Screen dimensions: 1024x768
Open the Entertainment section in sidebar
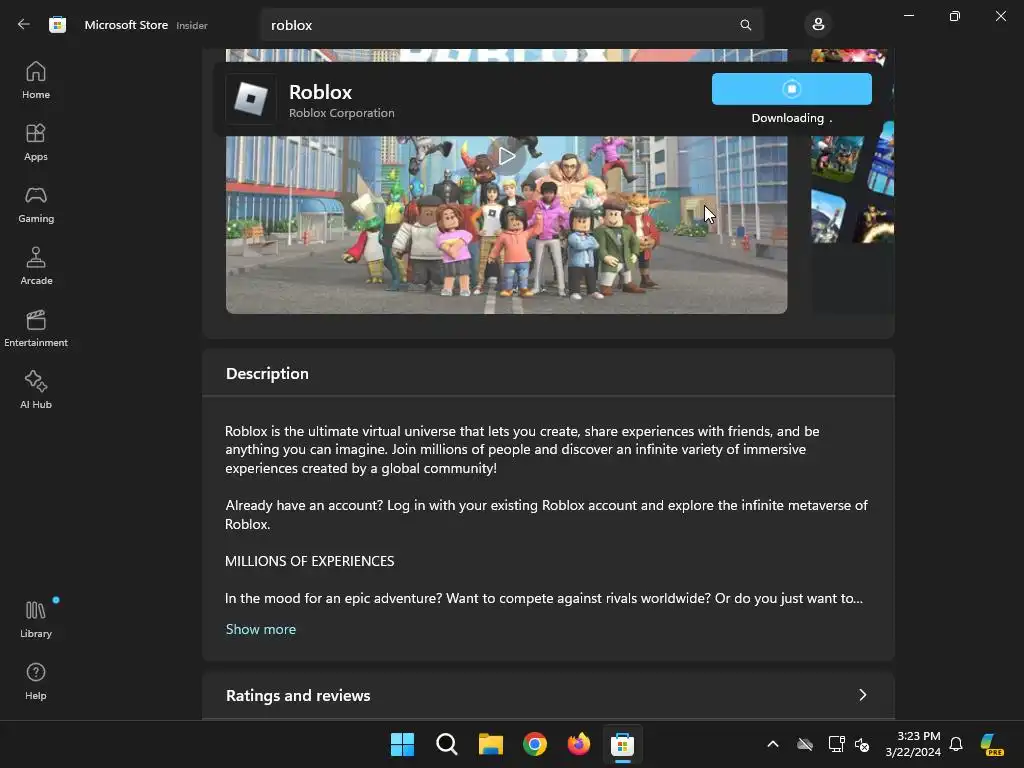tap(36, 328)
